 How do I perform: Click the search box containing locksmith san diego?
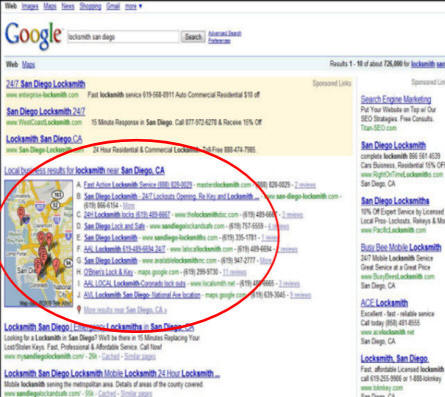click(123, 37)
